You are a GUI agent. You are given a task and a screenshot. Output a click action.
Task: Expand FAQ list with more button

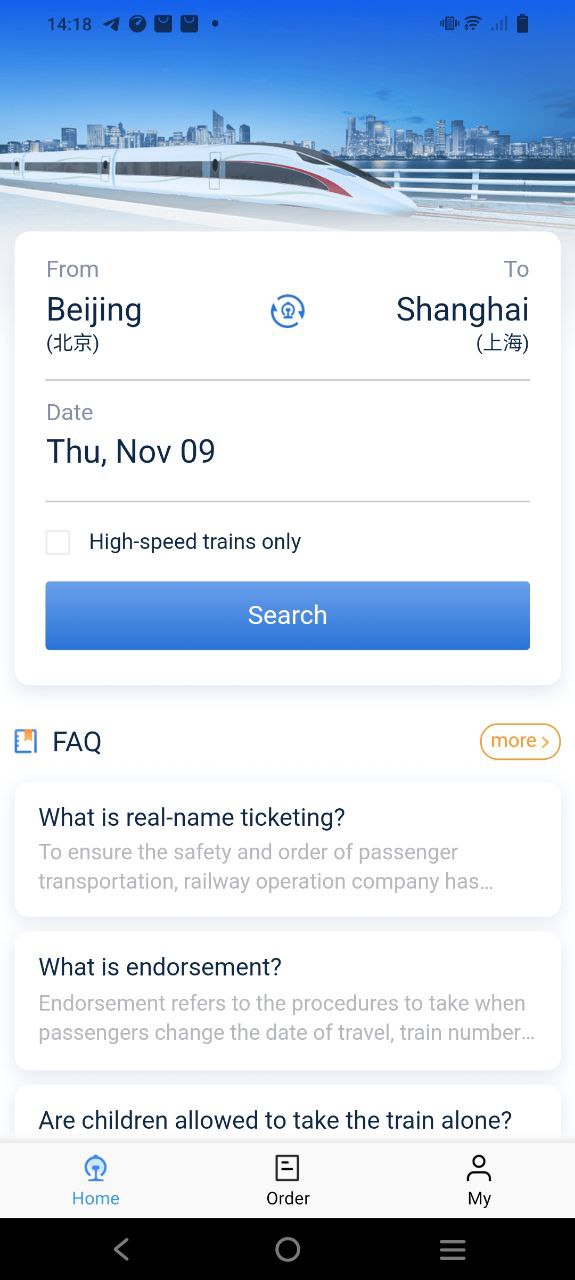tap(520, 741)
